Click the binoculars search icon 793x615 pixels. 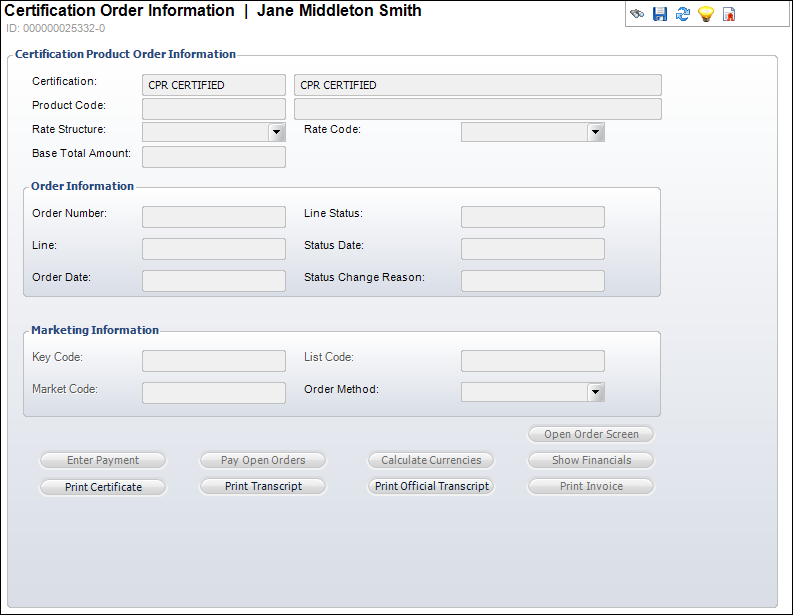(x=637, y=14)
